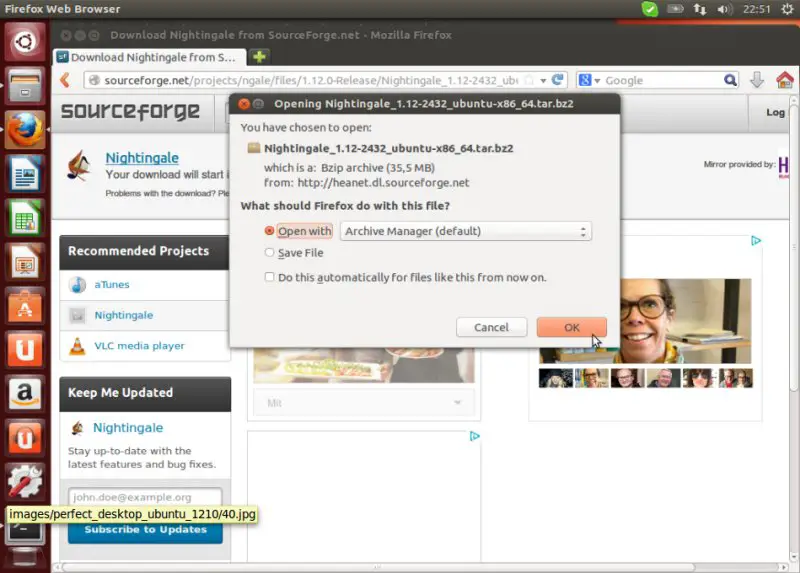Launch LibreOffice Impress from dock
Viewport: 800px width, 573px height.
[x=24, y=262]
